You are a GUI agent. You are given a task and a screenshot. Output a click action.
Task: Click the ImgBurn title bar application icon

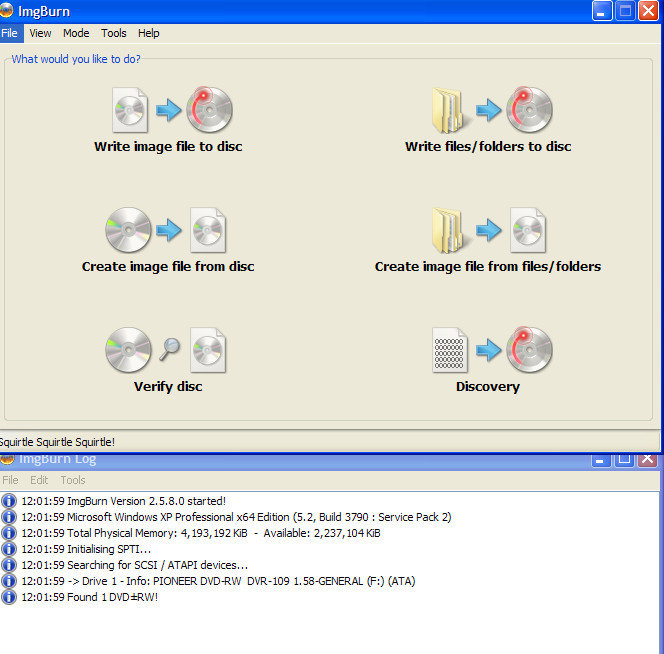click(6, 11)
